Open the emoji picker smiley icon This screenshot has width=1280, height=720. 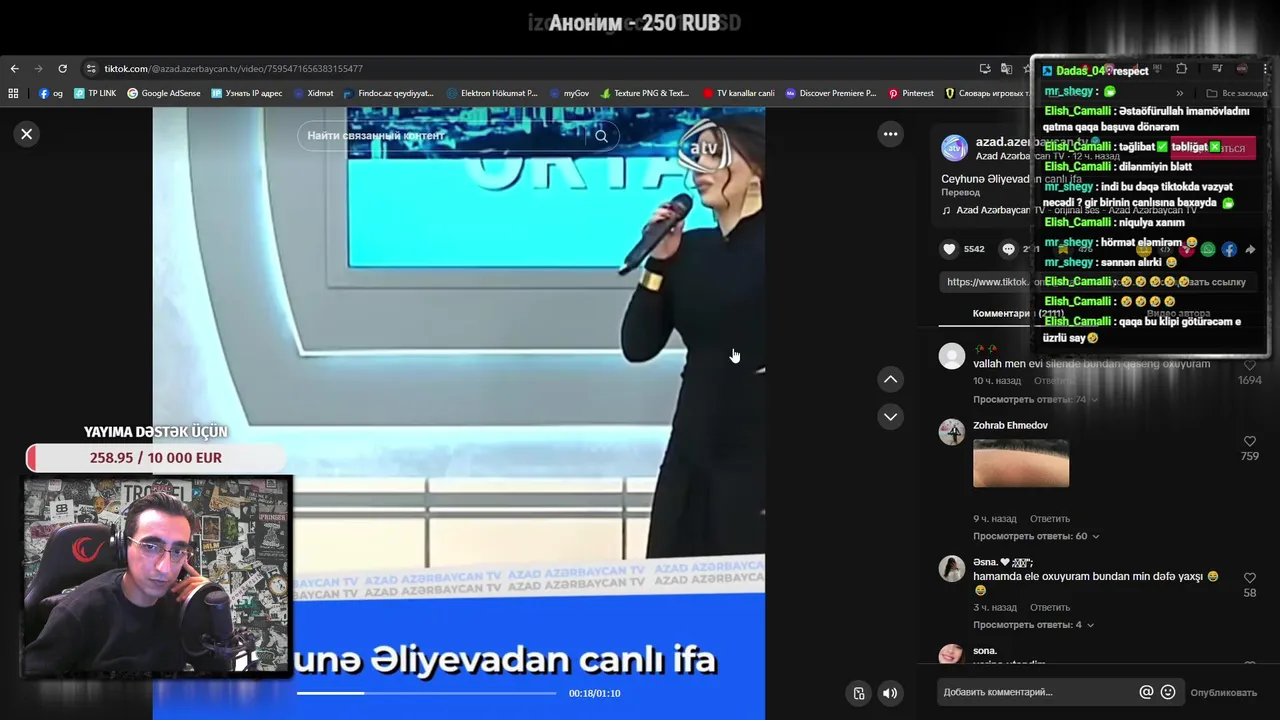[x=1168, y=692]
